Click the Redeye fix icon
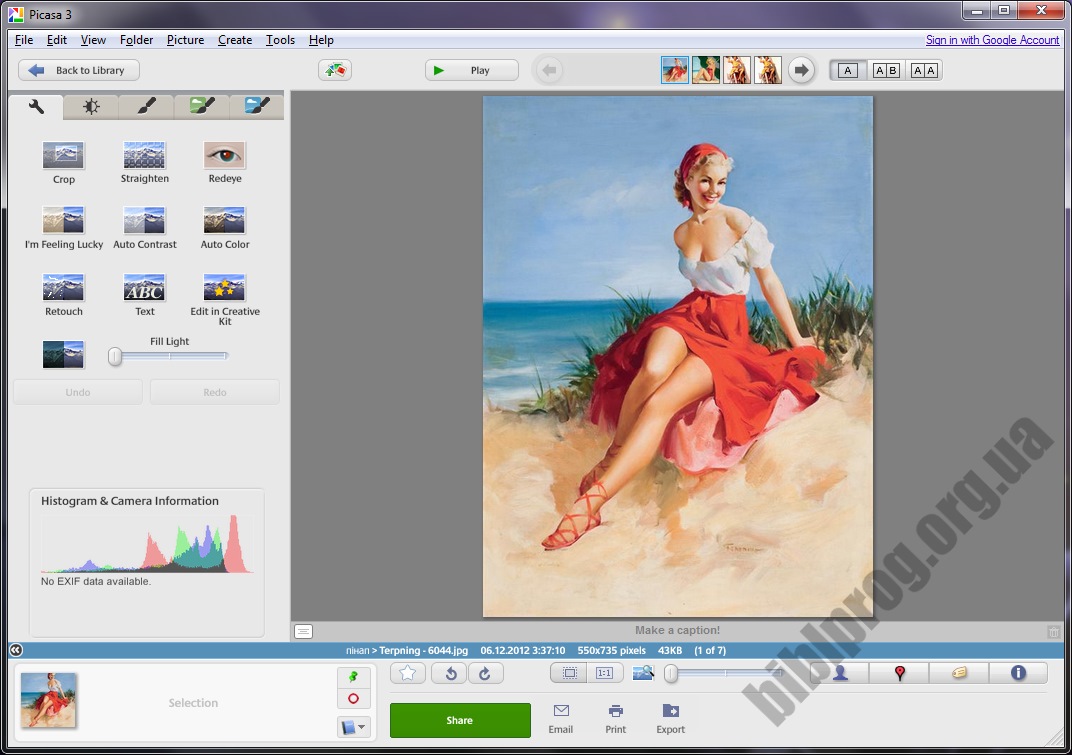1072x755 pixels. [x=224, y=156]
